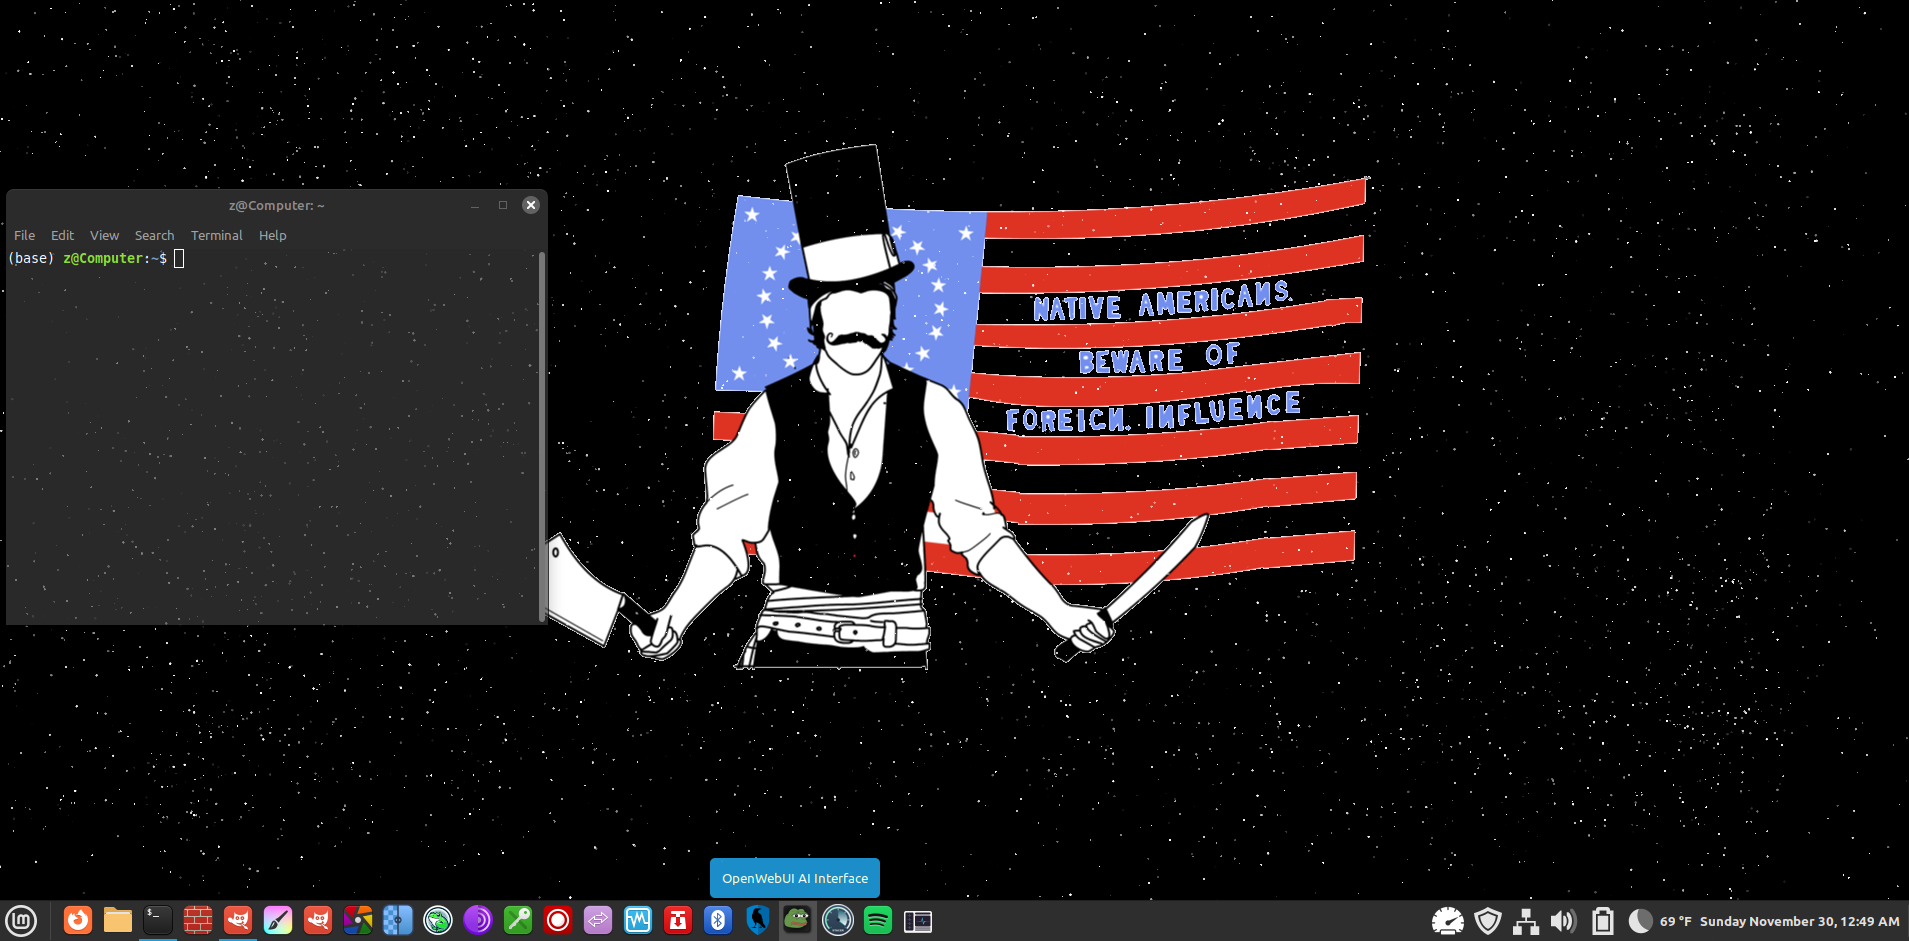Open the GIMP icon with running-indicator underline
1909x941 pixels.
[x=238, y=920]
